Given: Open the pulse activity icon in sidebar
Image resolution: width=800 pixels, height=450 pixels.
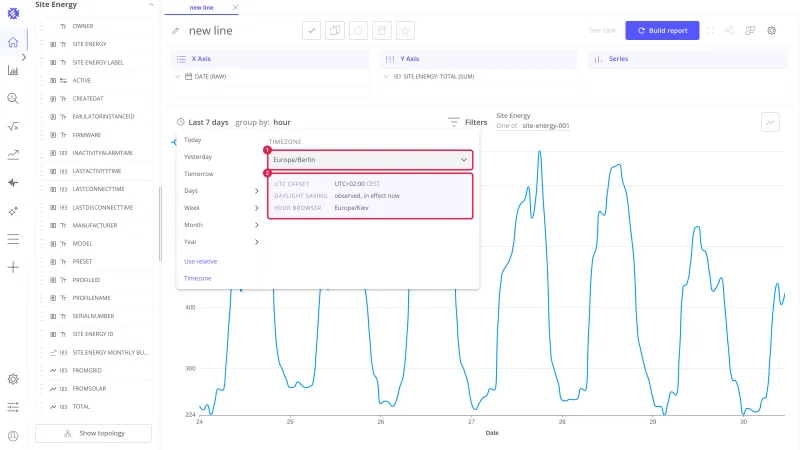Looking at the screenshot, I should 13,183.
